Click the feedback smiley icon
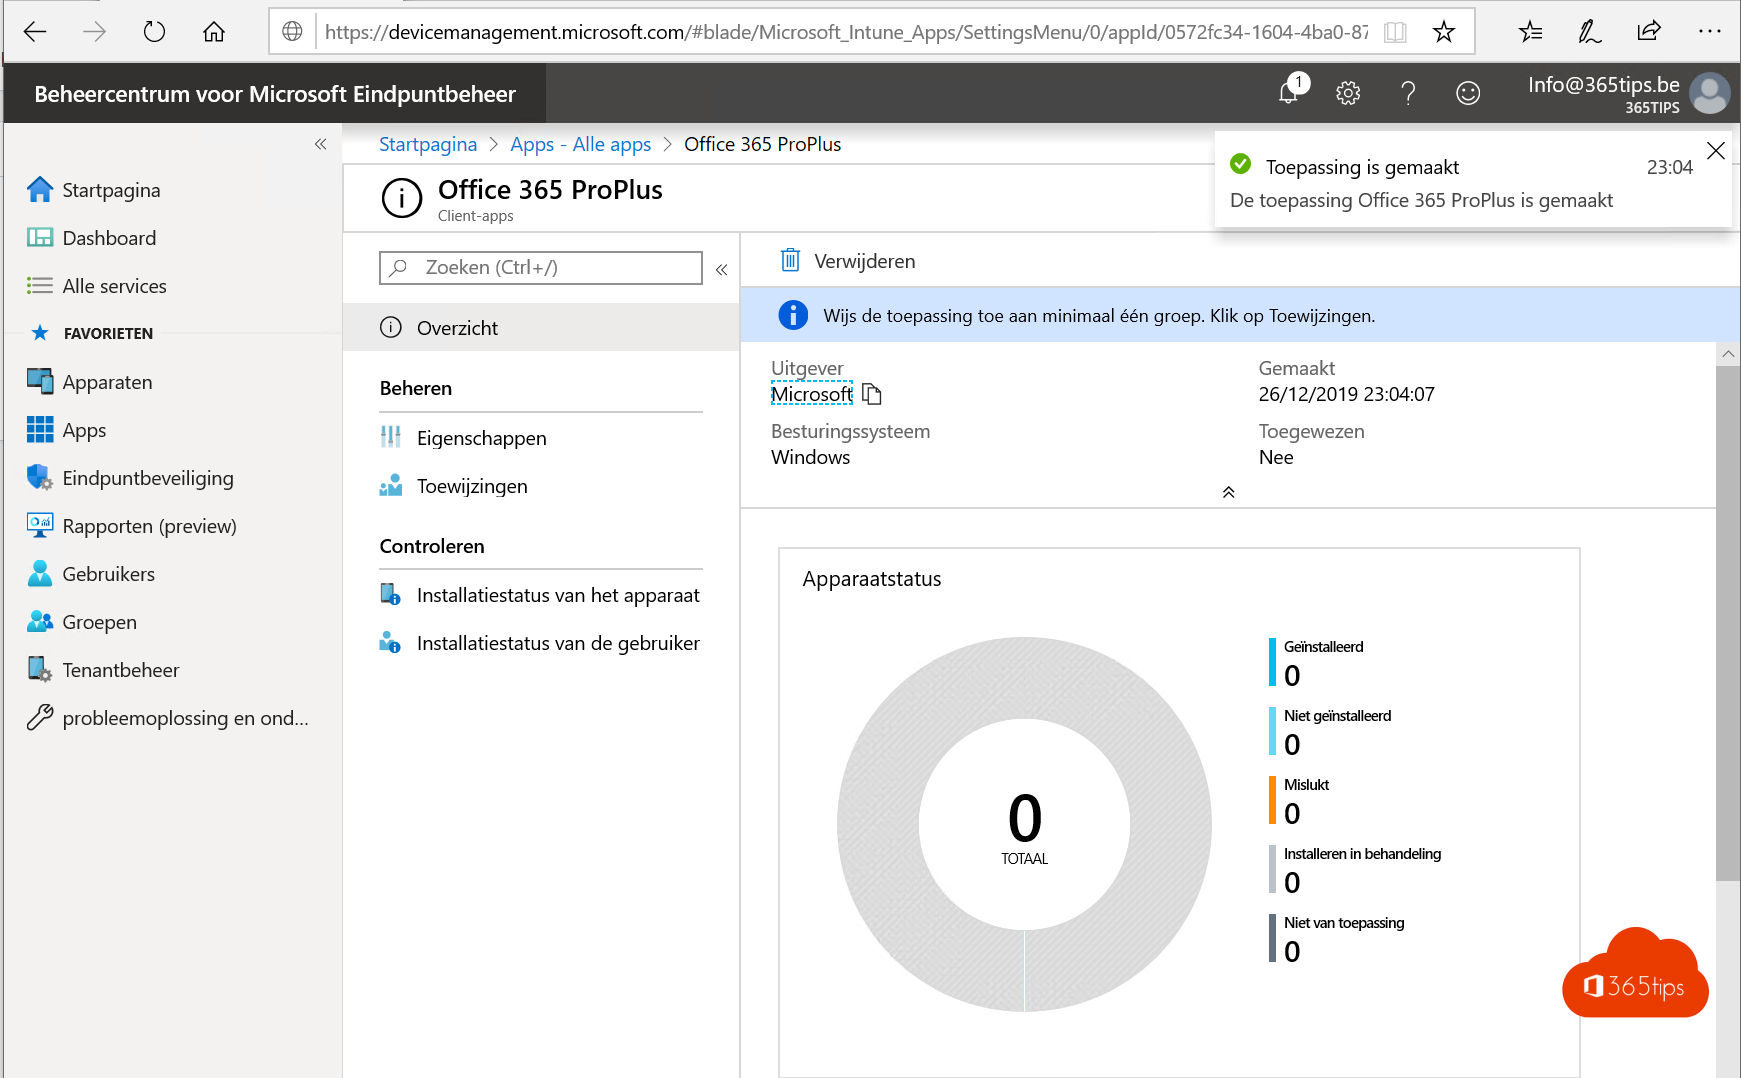 [1468, 93]
